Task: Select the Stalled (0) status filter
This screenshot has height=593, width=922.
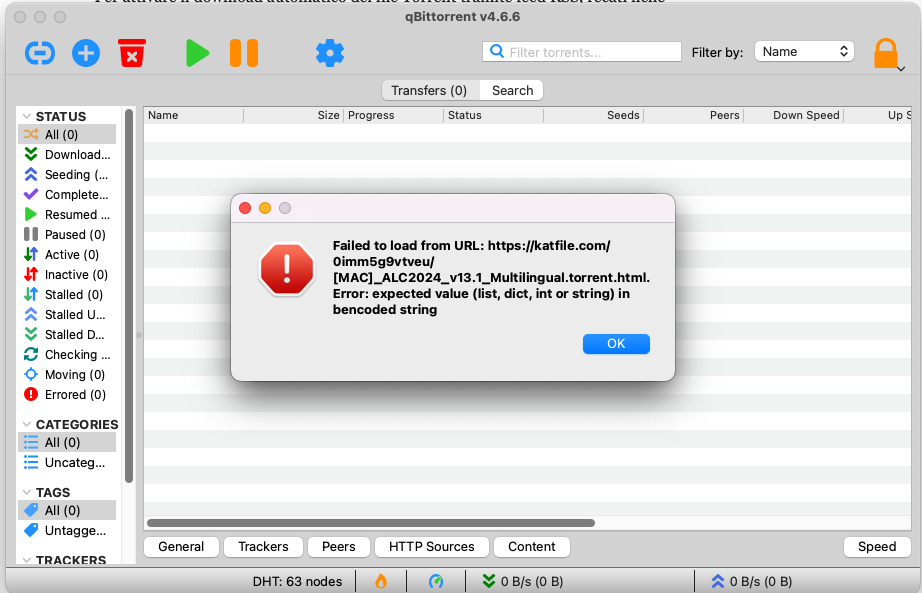Action: click(67, 295)
